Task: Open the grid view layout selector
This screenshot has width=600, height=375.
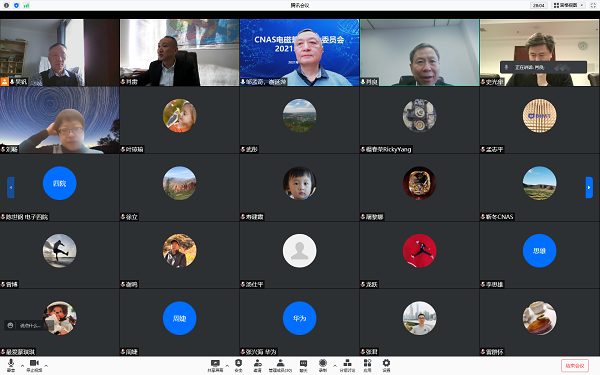Action: [568, 5]
